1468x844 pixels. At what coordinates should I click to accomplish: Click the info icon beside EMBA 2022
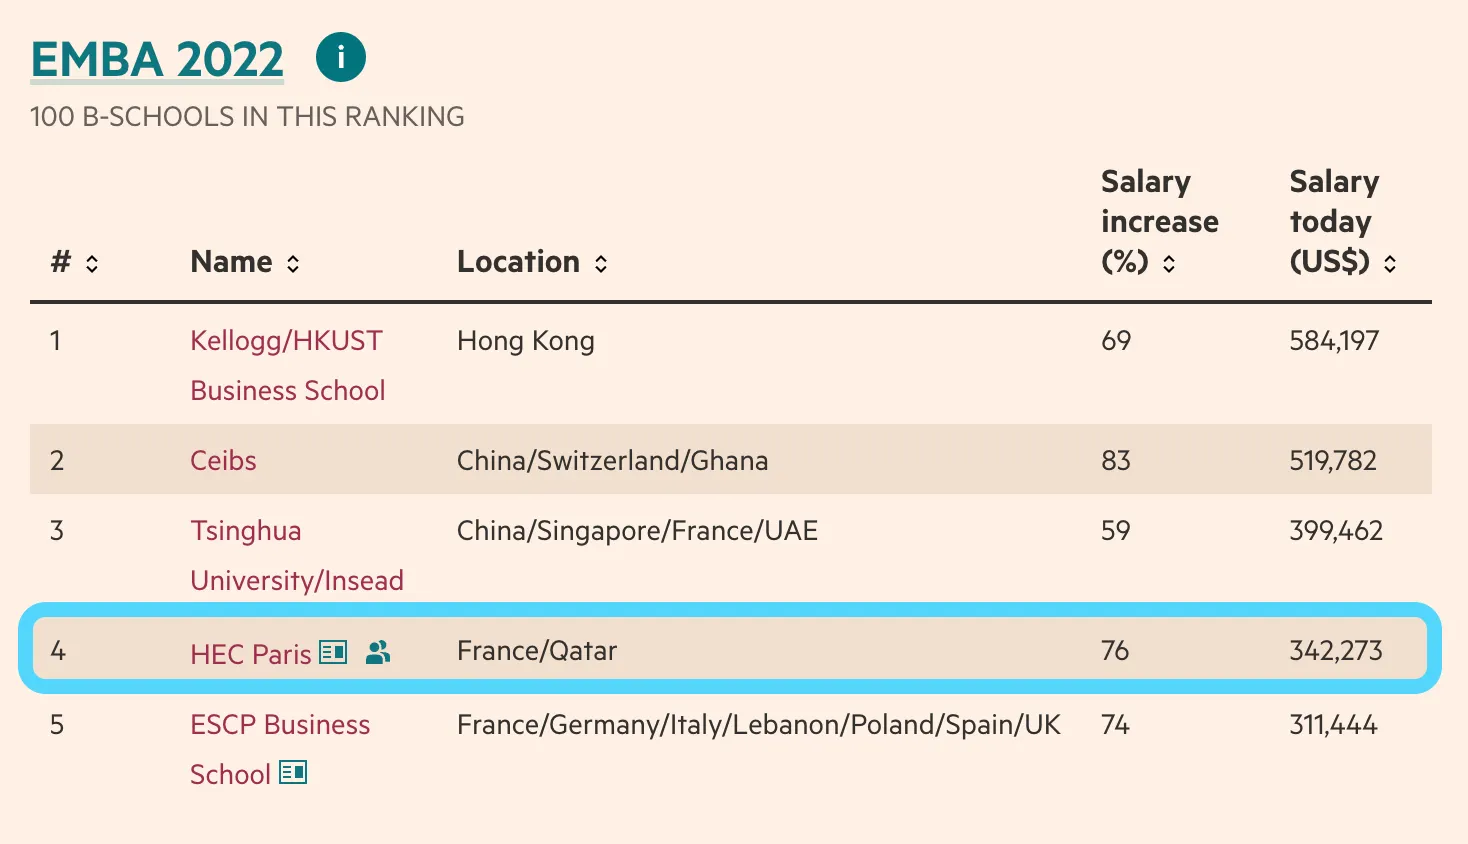tap(341, 58)
